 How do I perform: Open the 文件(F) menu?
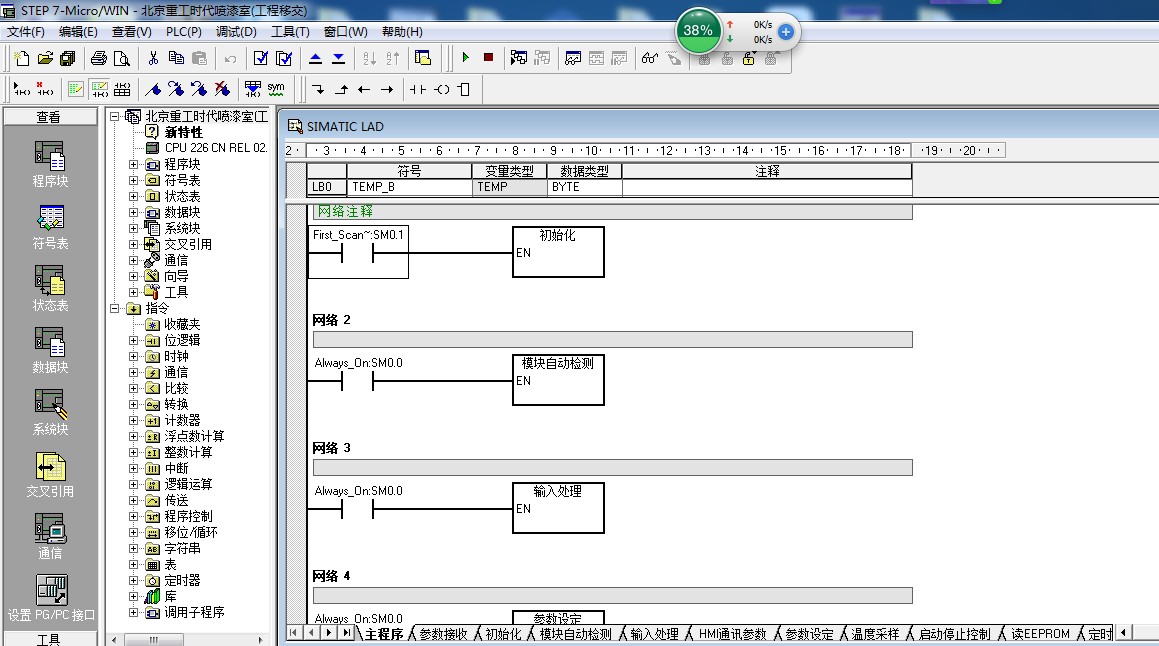(26, 32)
